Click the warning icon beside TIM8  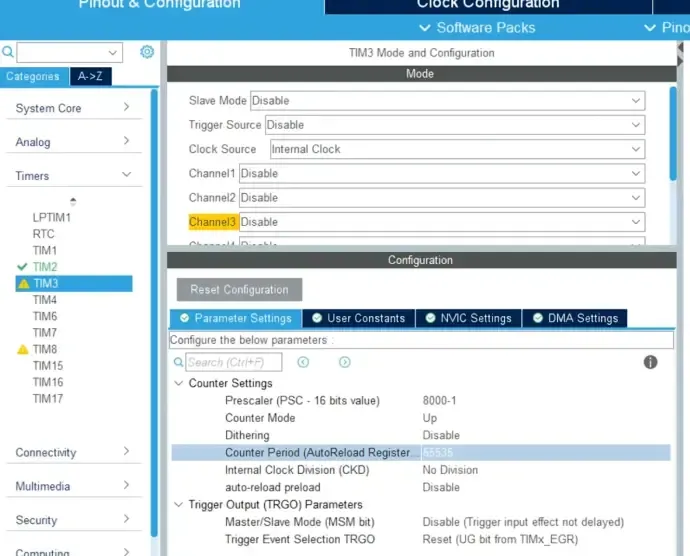point(23,350)
